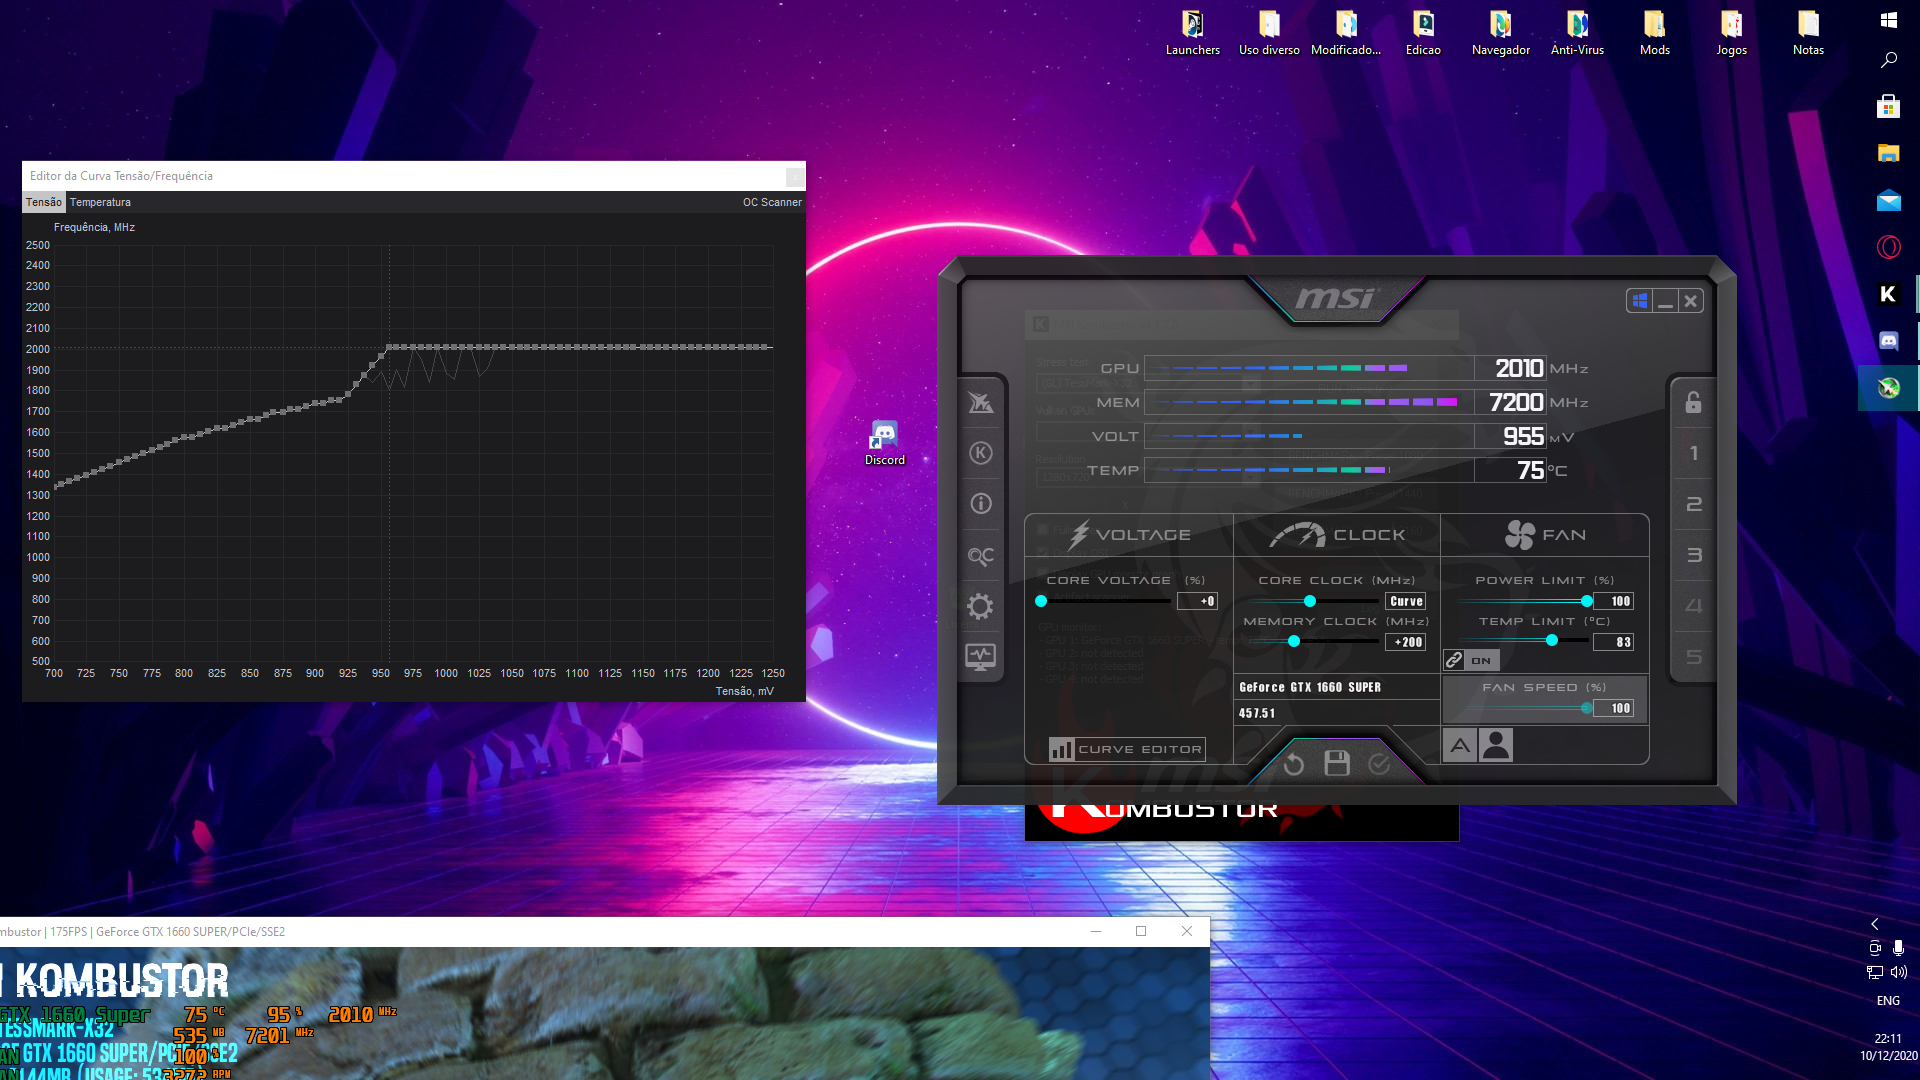Image resolution: width=1920 pixels, height=1080 pixels.
Task: Open the Discord desktop shortcut
Action: point(884,443)
